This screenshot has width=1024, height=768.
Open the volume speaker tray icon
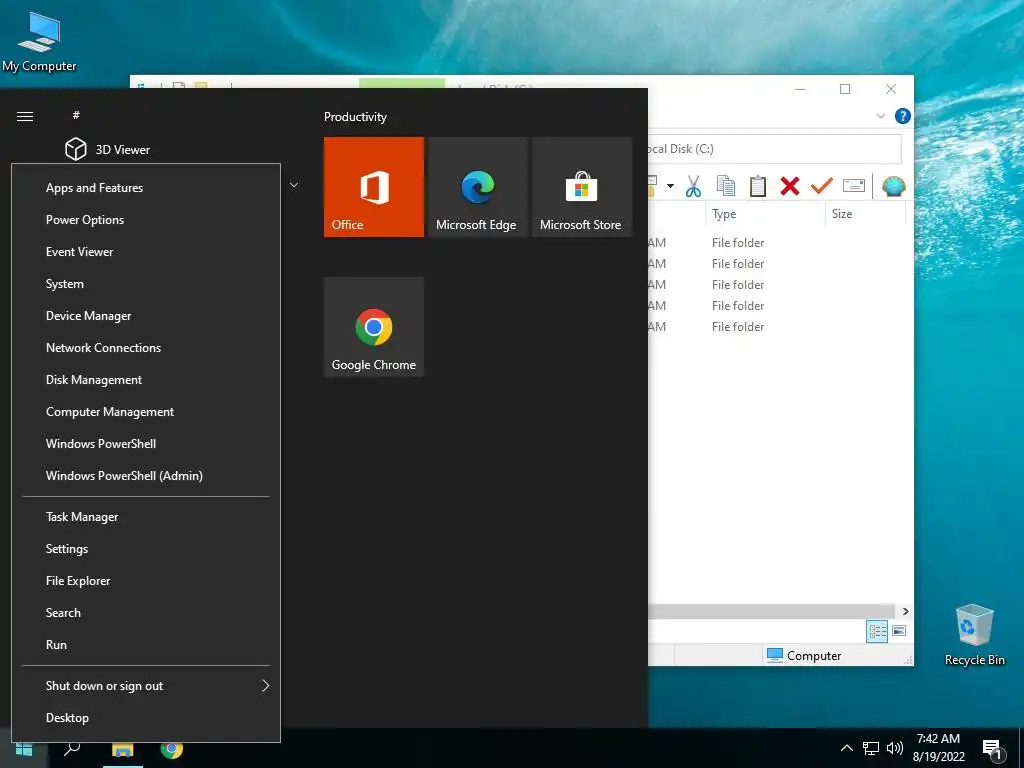(x=895, y=748)
